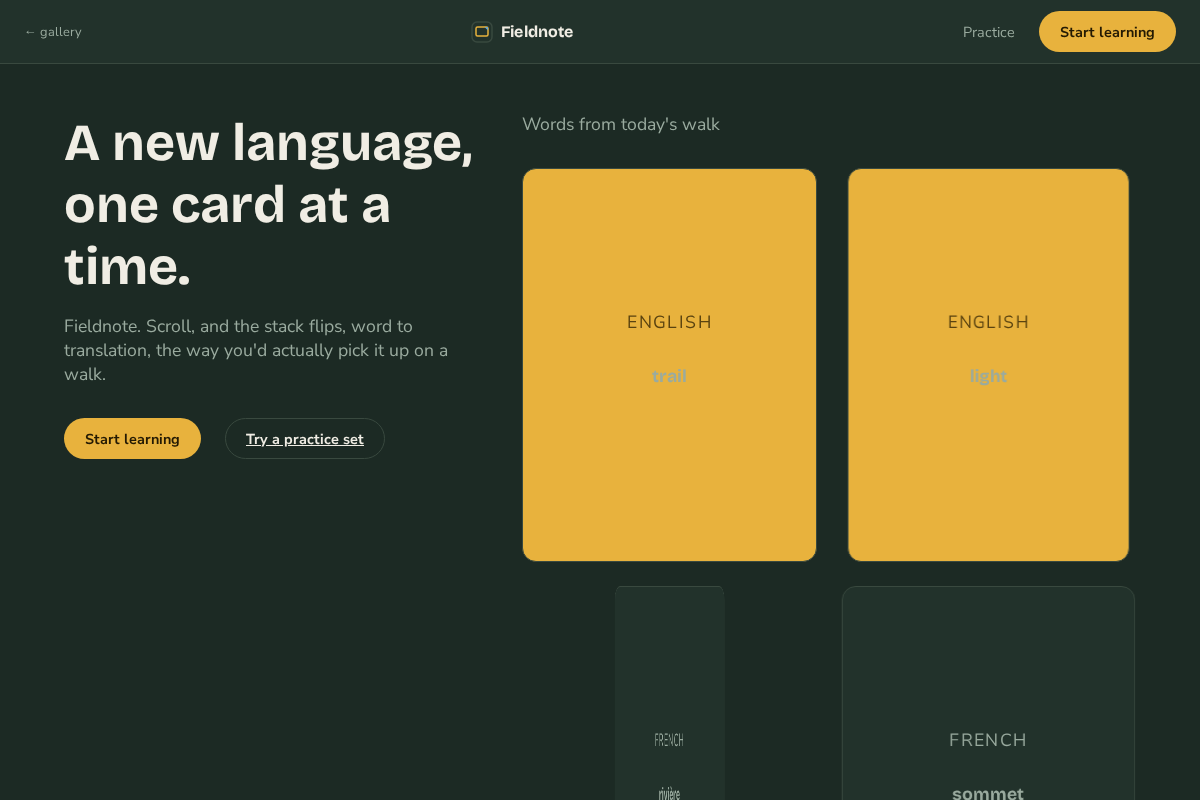Click the FRENCH label above 'sommet'

tap(988, 740)
